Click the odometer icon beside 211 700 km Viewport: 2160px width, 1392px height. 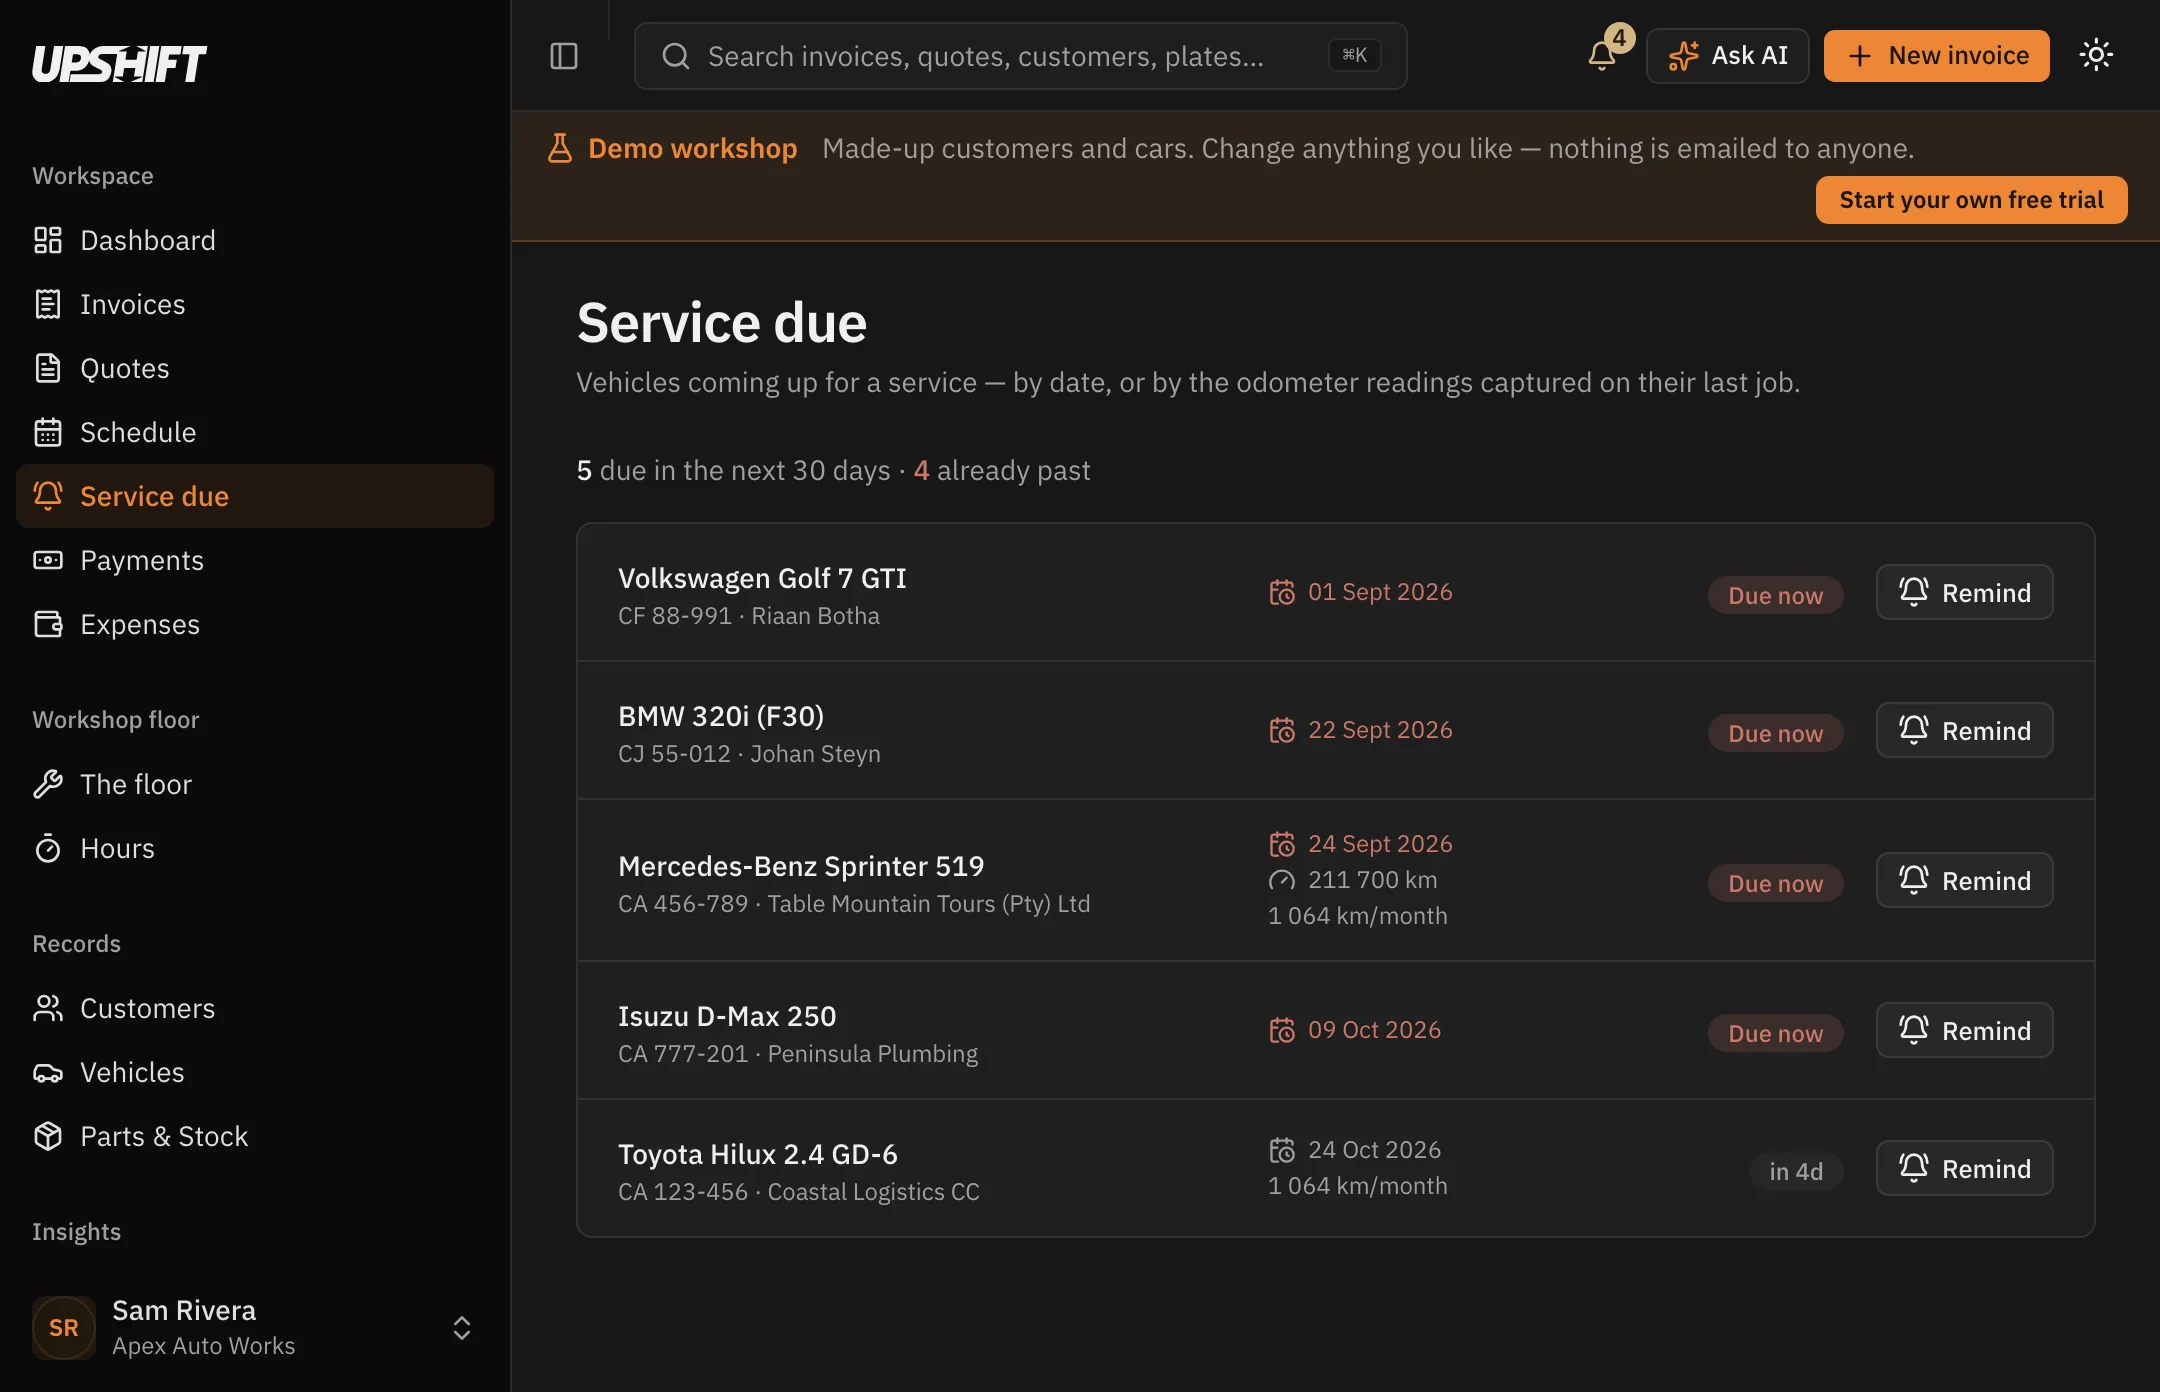coord(1282,880)
